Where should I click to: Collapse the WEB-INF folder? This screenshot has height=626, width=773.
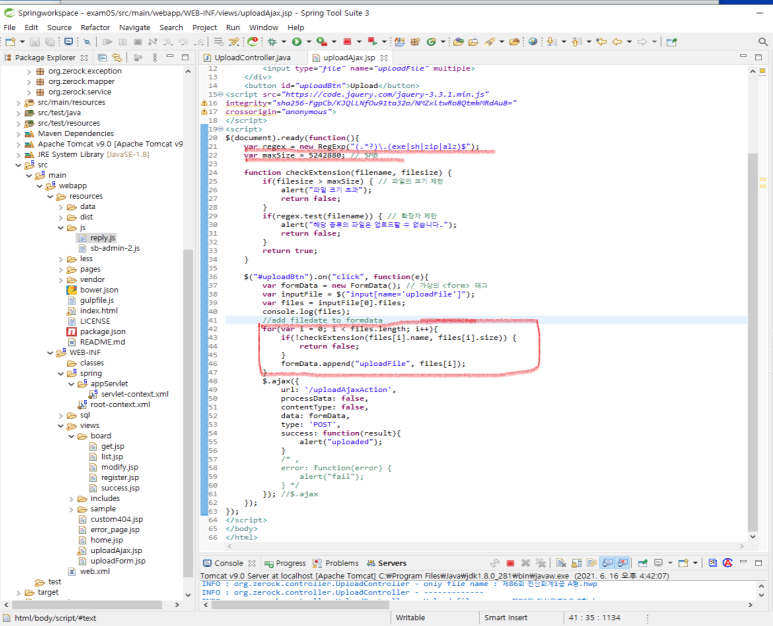tap(50, 353)
